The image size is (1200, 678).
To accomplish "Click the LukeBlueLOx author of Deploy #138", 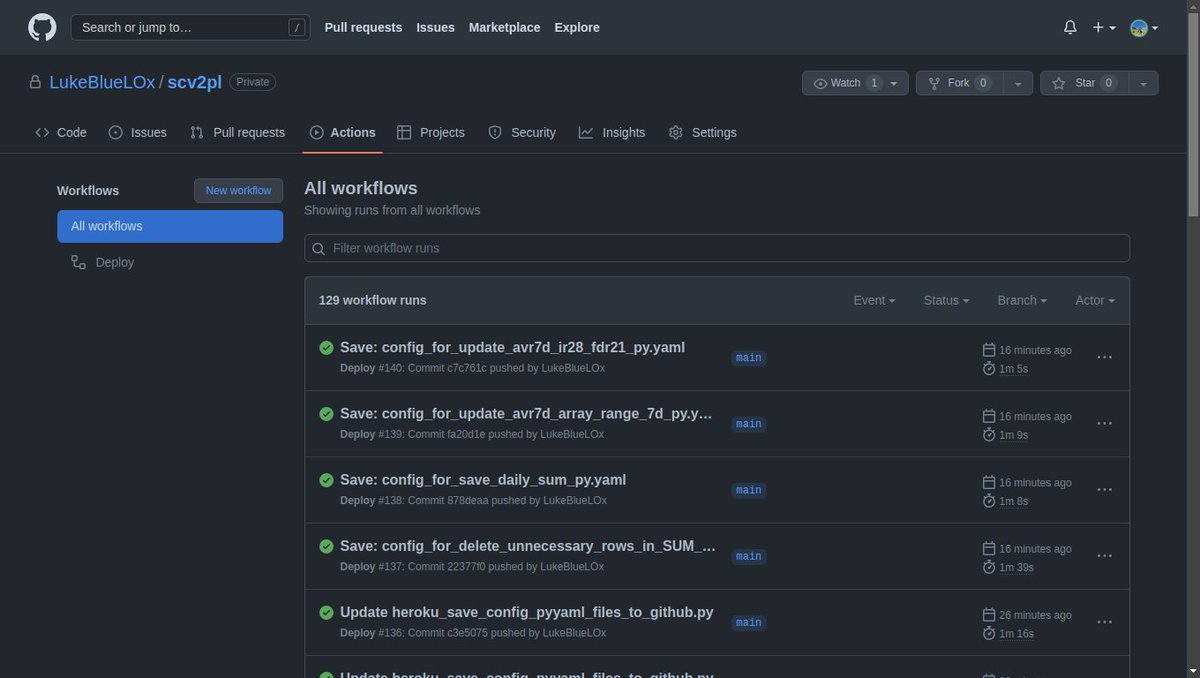I will (x=575, y=500).
